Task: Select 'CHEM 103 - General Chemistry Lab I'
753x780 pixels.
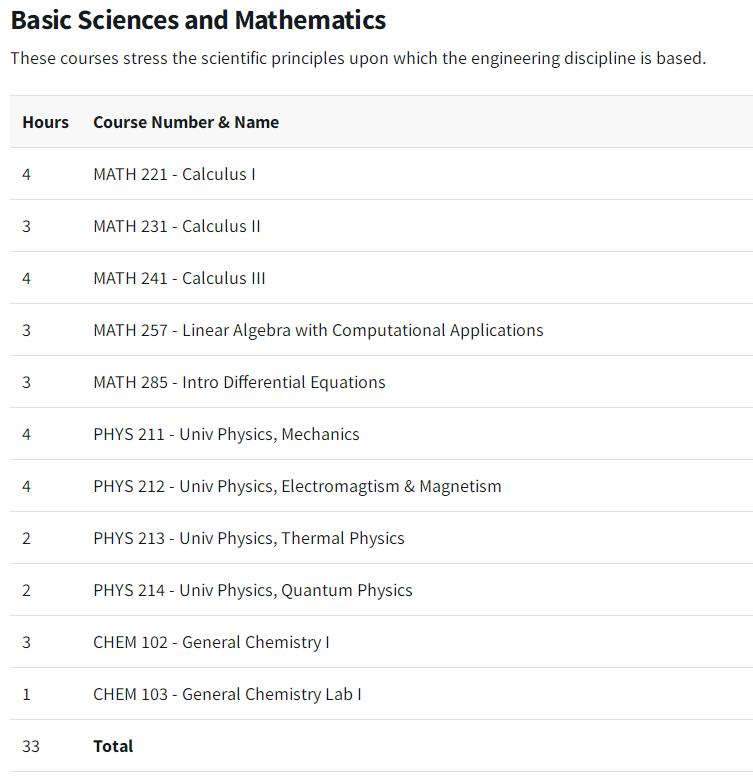Action: pyautogui.click(x=227, y=694)
